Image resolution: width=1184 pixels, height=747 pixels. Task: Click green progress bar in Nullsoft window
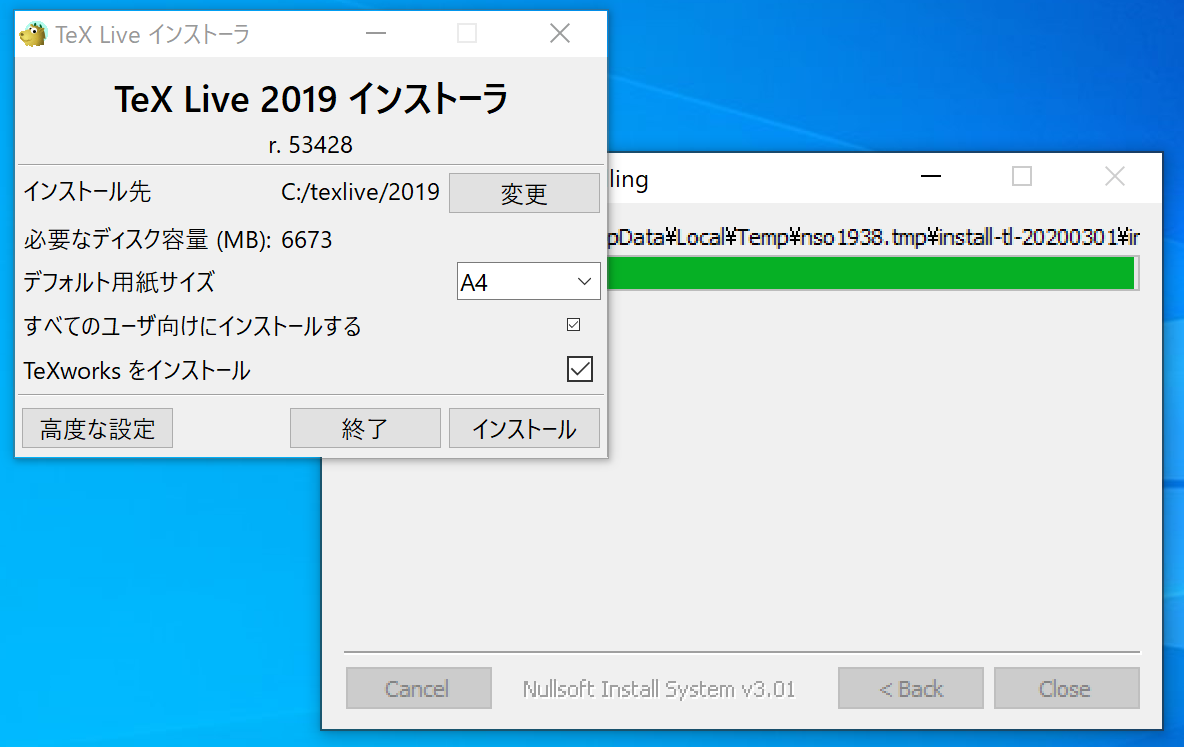point(873,273)
